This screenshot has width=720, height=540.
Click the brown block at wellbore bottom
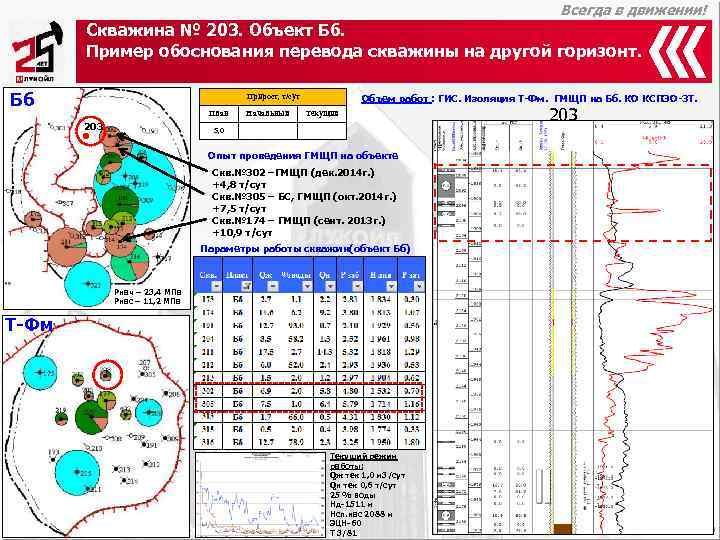(562, 529)
